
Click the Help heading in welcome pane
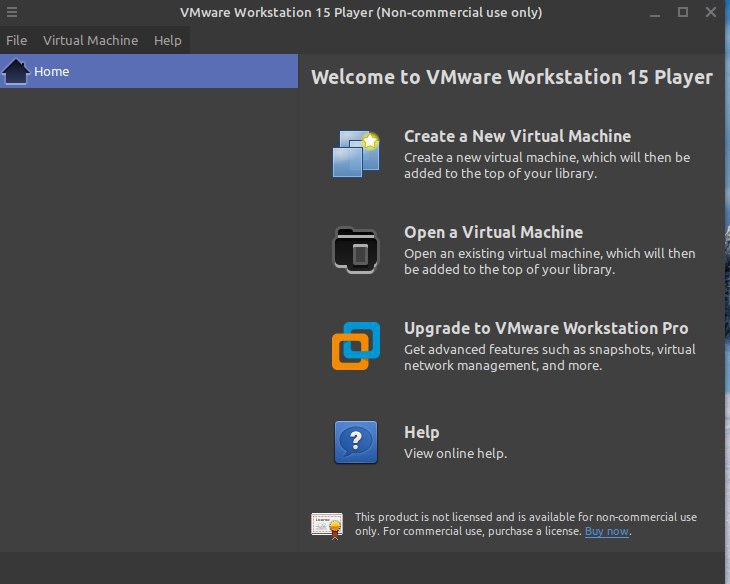(x=421, y=432)
